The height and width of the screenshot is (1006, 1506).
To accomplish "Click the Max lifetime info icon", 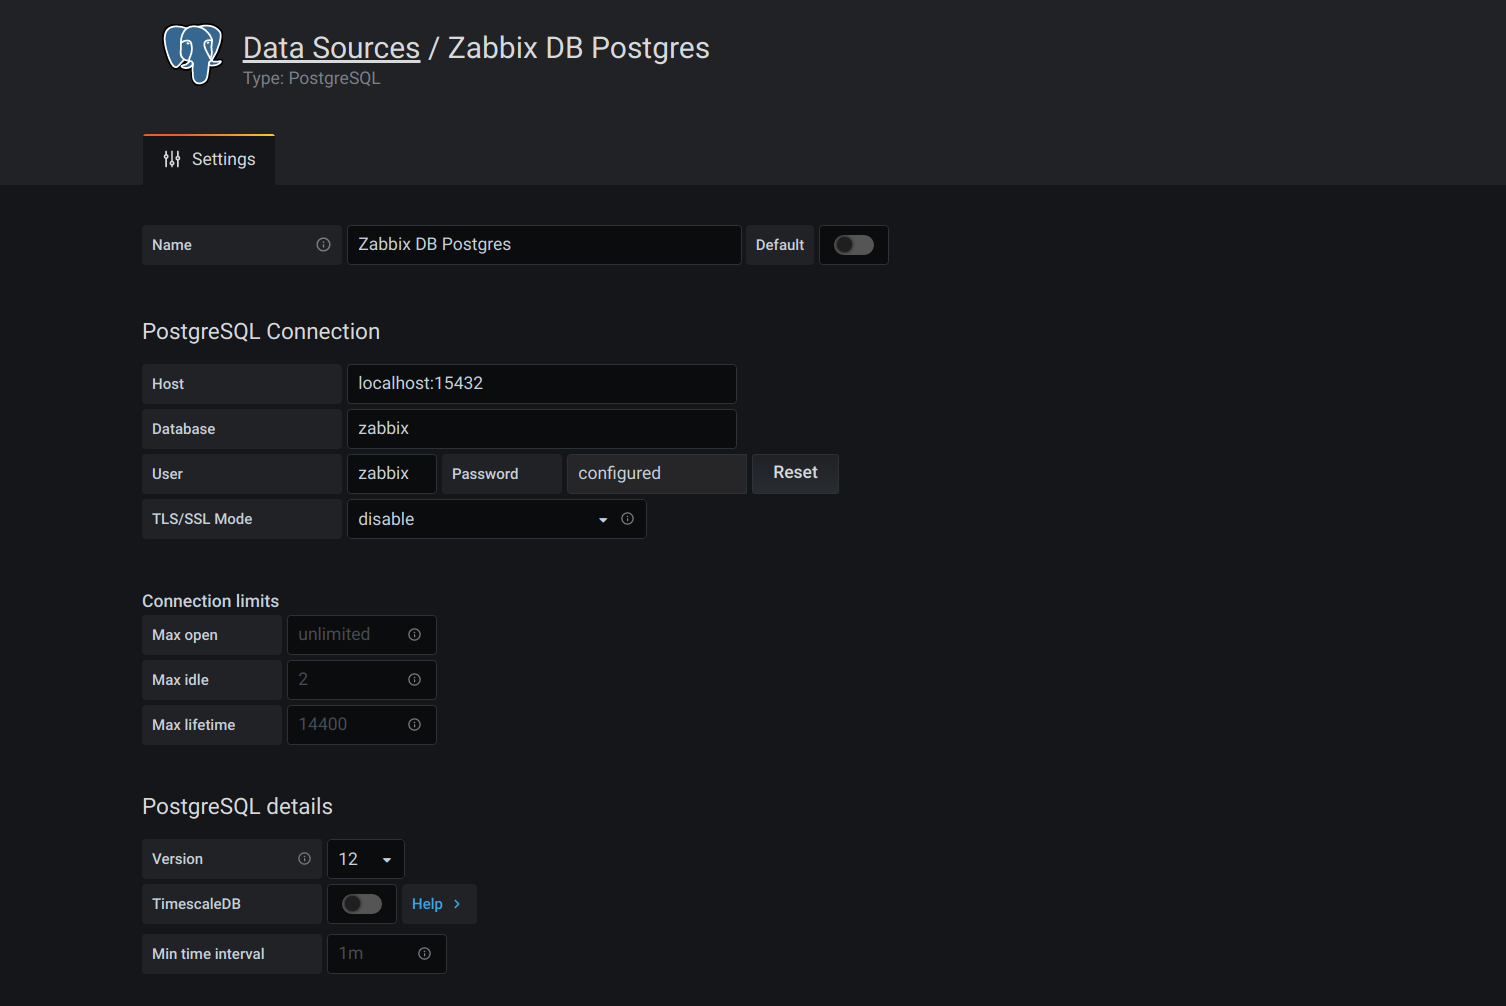I will pos(414,724).
